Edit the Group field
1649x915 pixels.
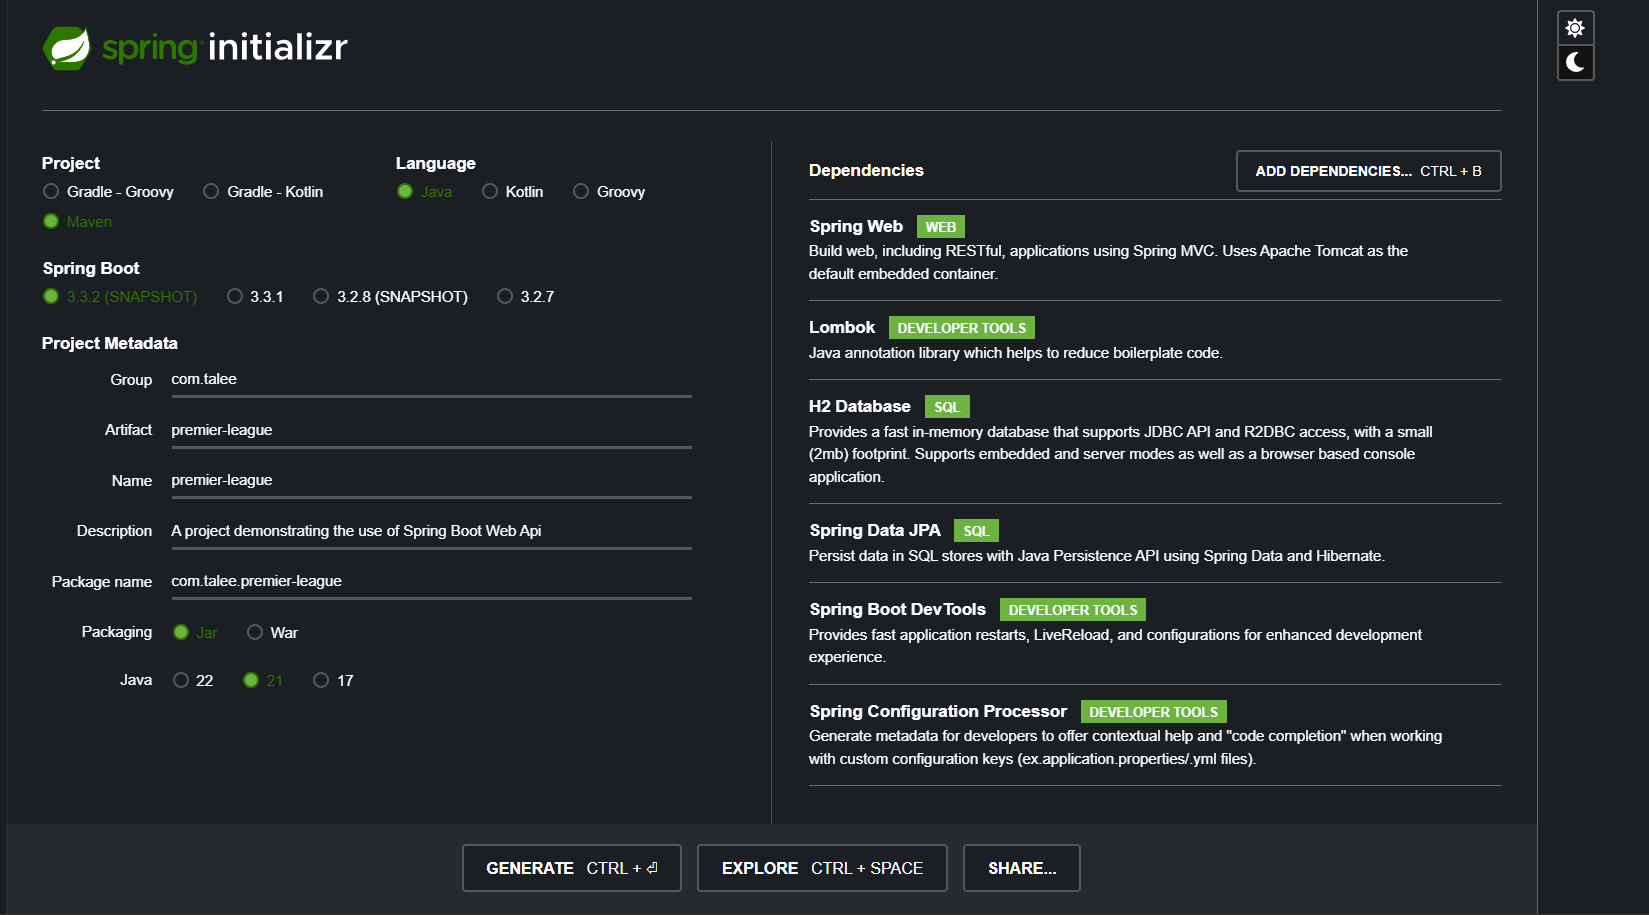(431, 380)
